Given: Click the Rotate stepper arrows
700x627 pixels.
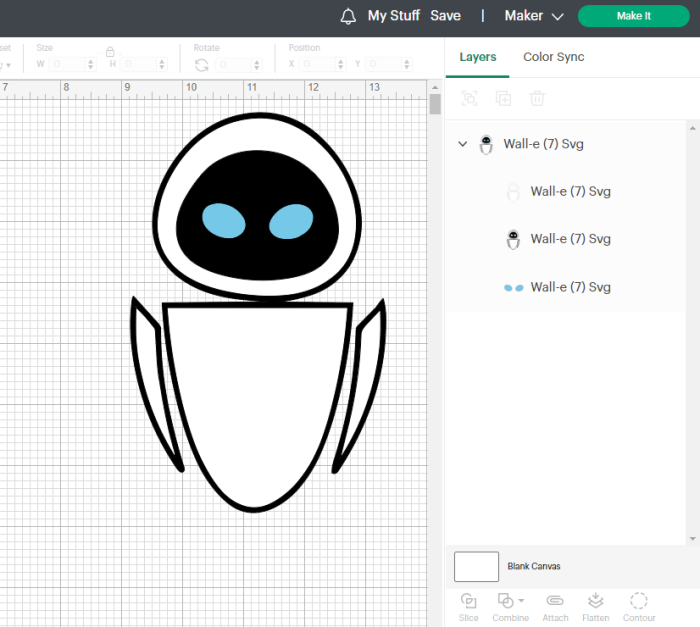Looking at the screenshot, I should coord(257,65).
